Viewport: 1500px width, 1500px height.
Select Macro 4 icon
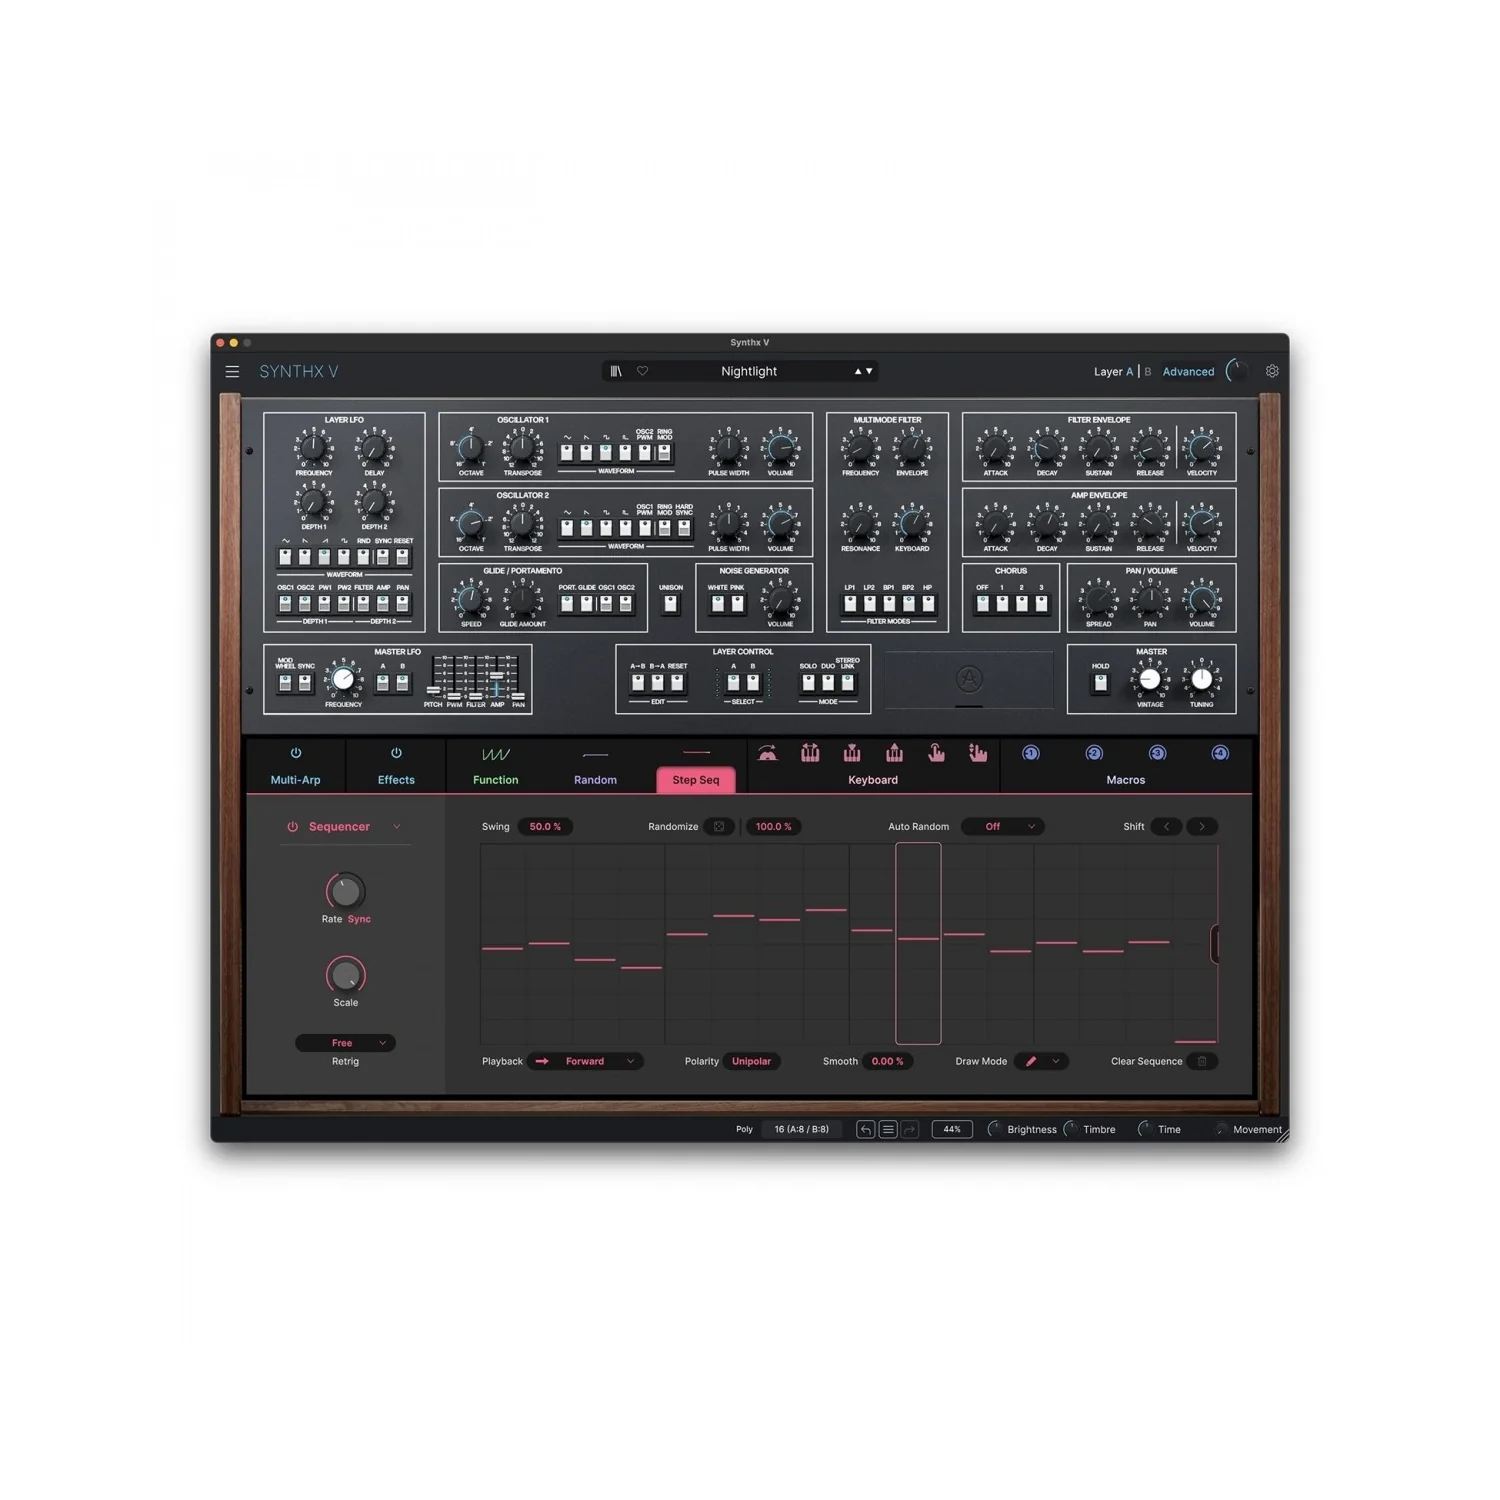click(1220, 754)
